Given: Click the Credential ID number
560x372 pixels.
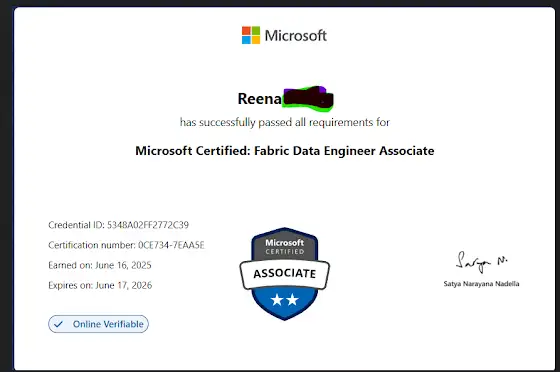Looking at the screenshot, I should [x=148, y=225].
